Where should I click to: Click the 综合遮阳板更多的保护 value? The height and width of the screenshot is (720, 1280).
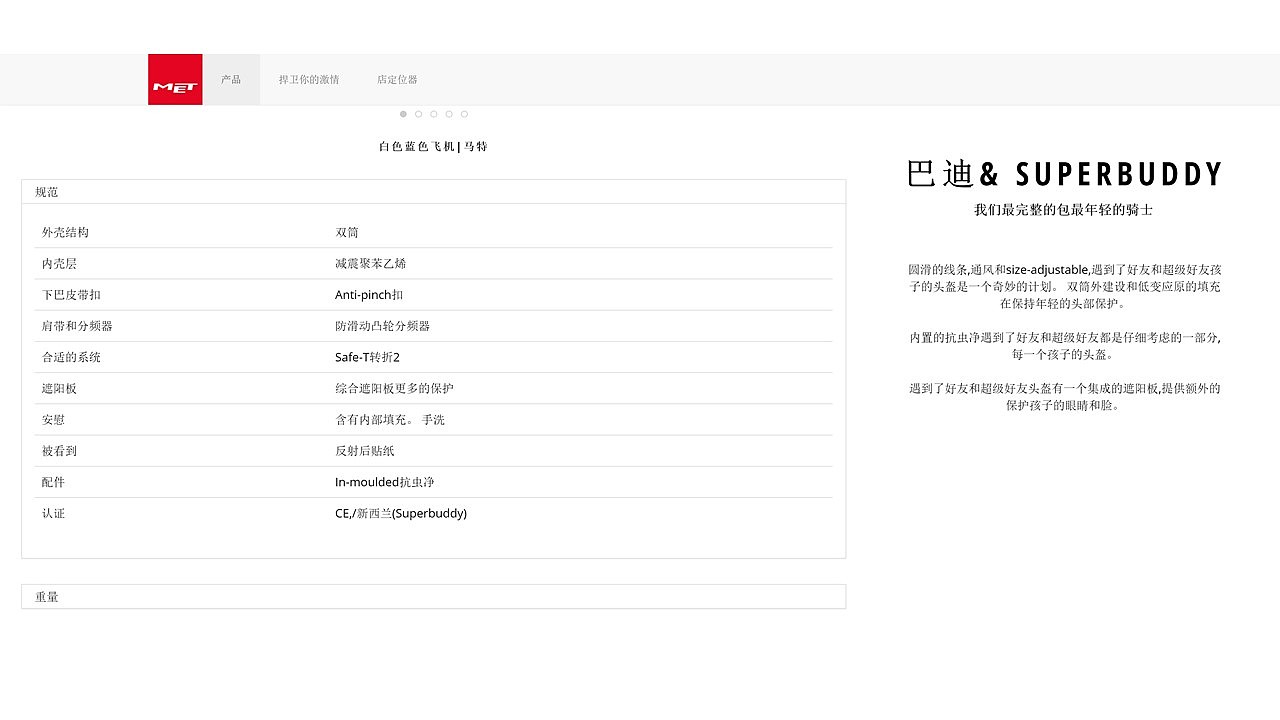coord(394,388)
